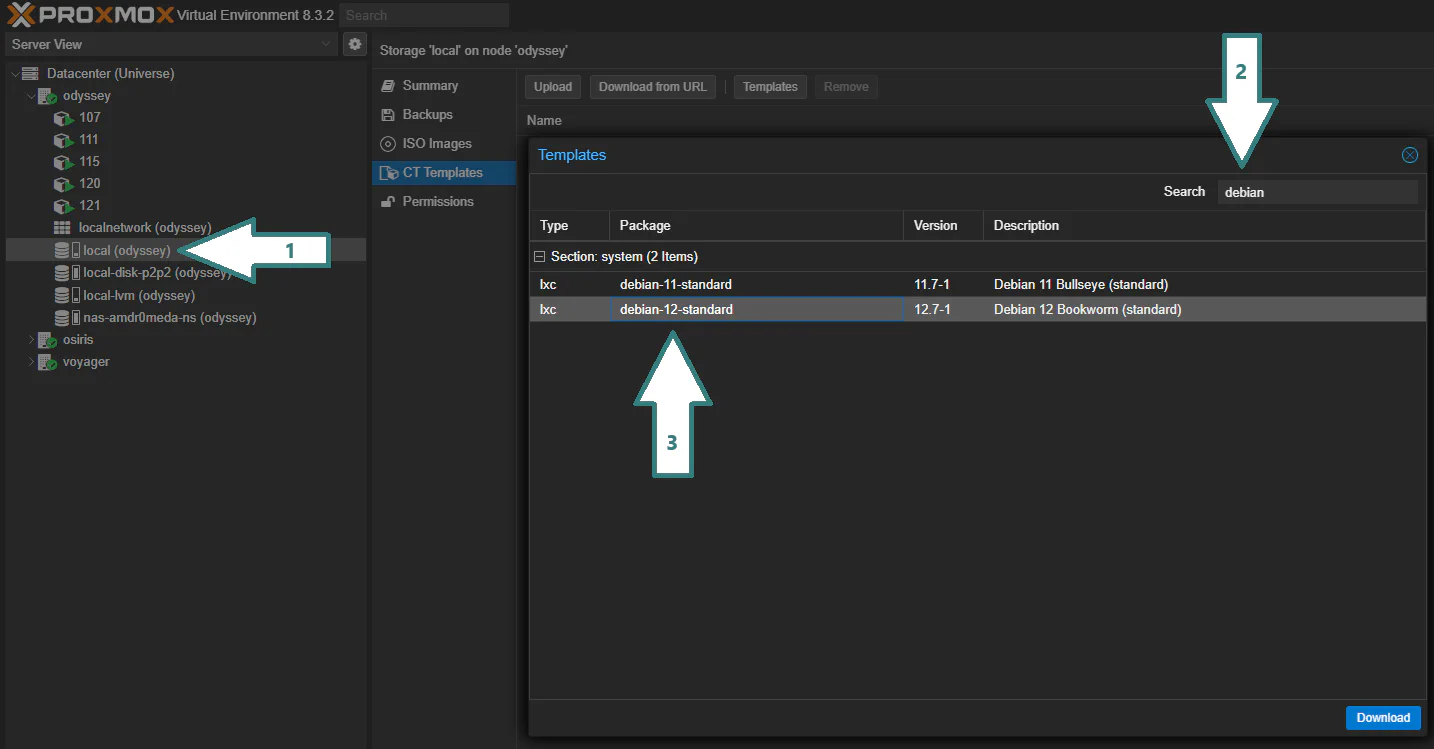Open the Permissions tab

[x=444, y=202]
